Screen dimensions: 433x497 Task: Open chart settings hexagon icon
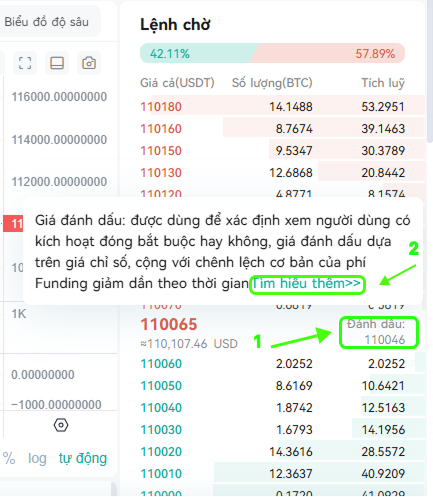click(x=61, y=425)
